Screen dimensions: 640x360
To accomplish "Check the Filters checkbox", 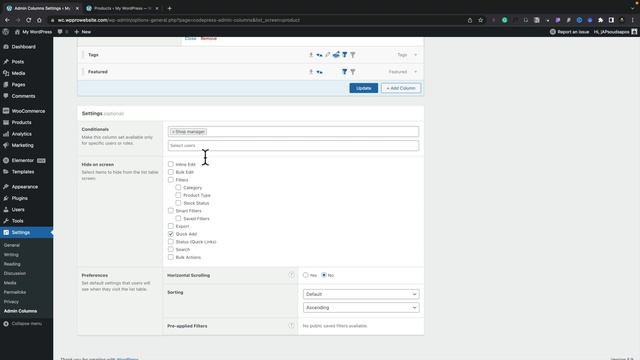I will pos(171,180).
